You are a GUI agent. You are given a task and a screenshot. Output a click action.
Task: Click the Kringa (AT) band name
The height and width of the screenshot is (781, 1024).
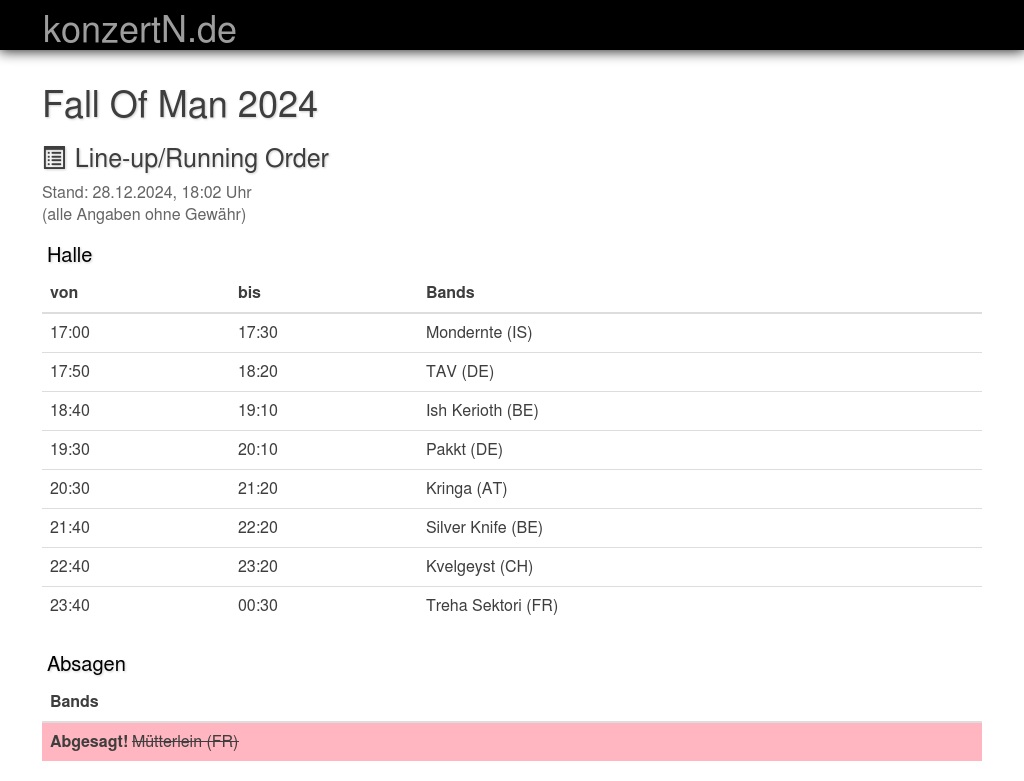click(x=466, y=488)
